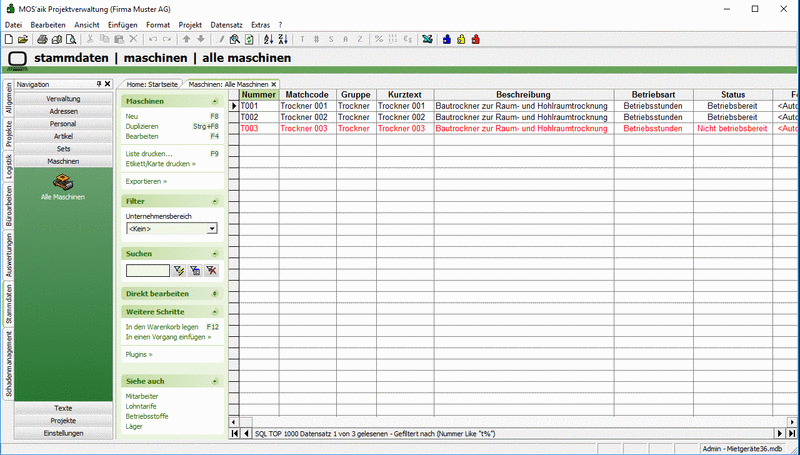The width and height of the screenshot is (800, 455).
Task: Collapse the Siehe auch section
Action: point(215,381)
